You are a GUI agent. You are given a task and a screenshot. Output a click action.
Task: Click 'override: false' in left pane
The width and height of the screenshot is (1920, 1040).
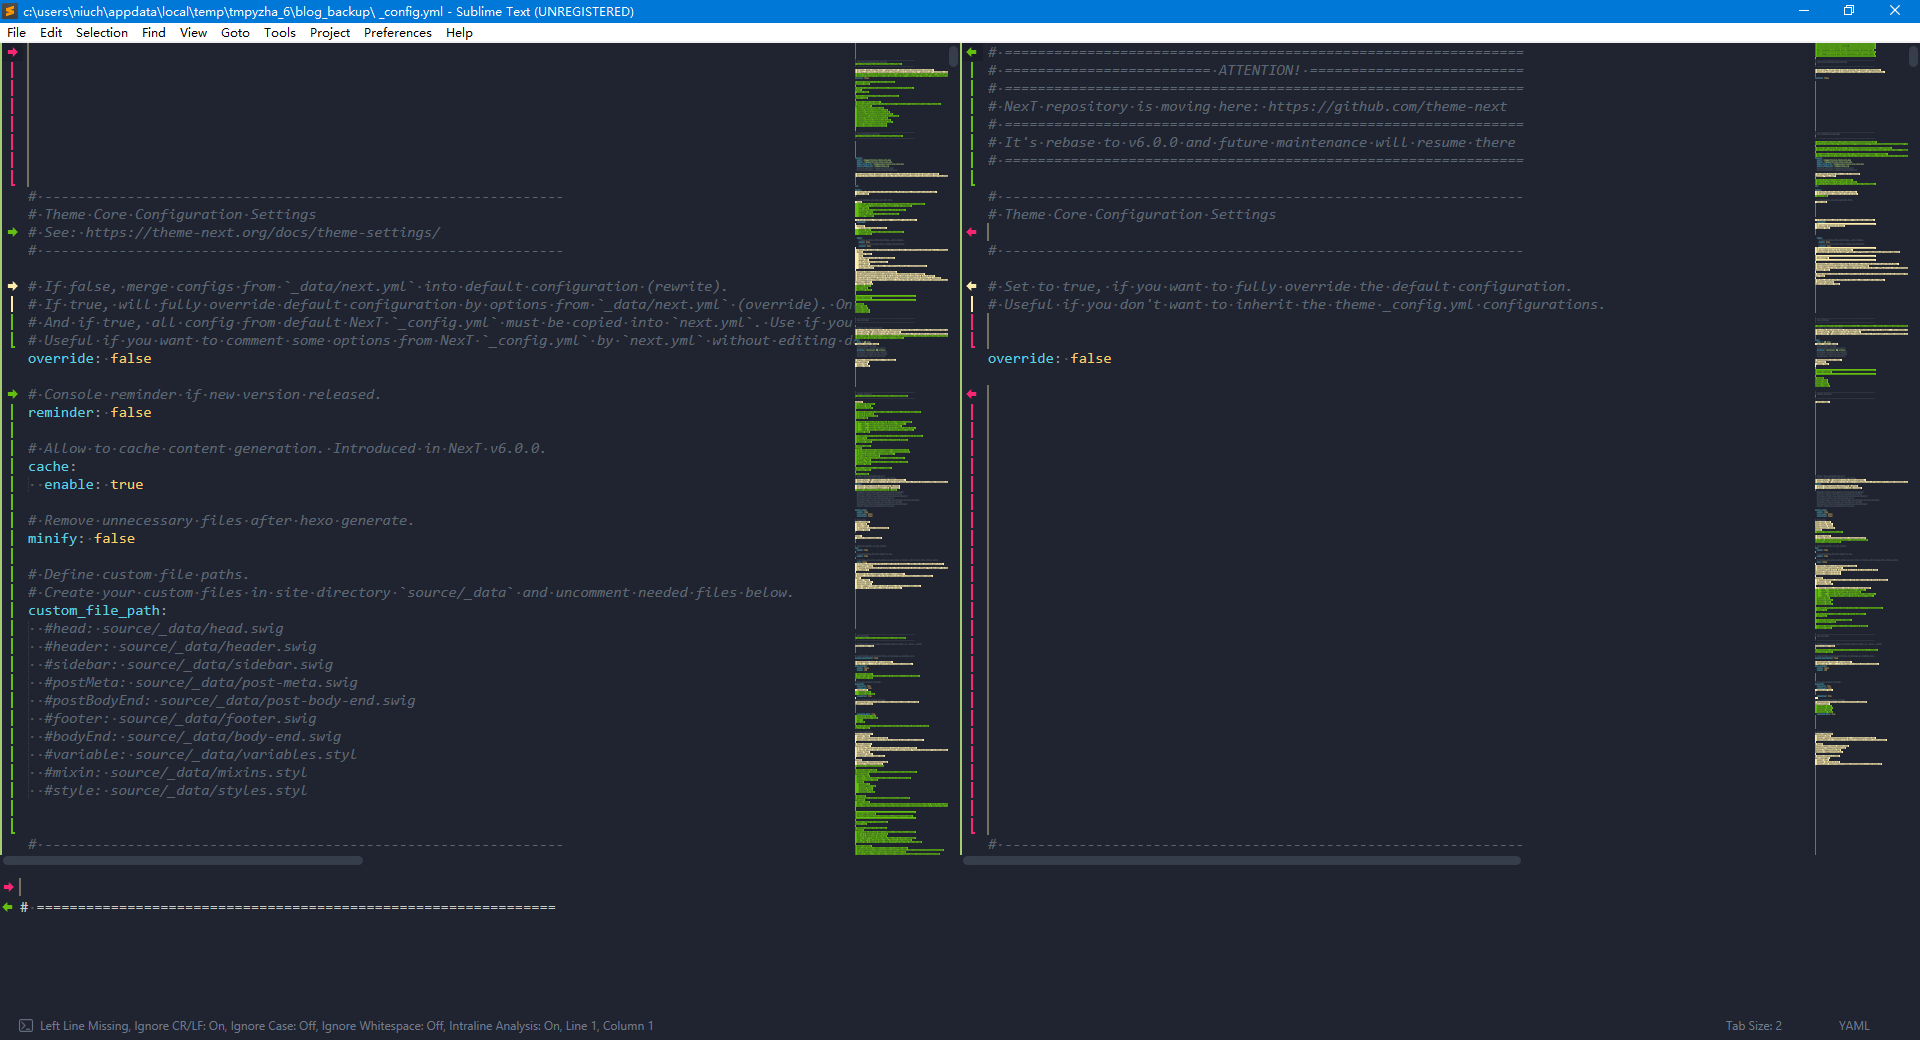[90, 358]
